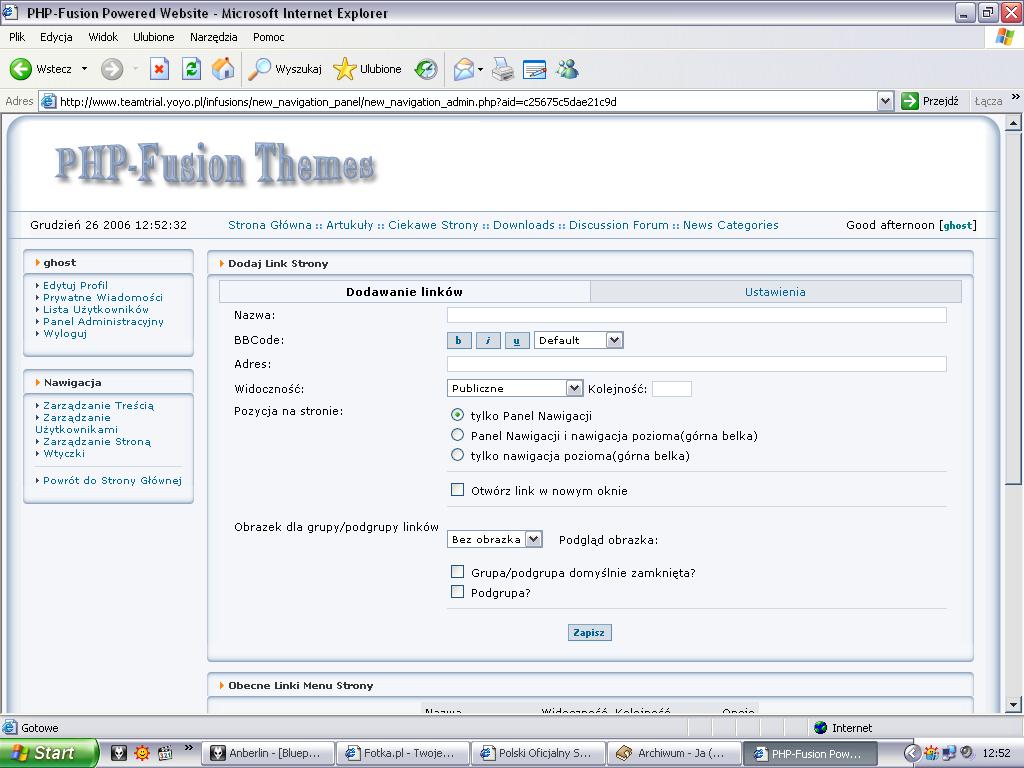
Task: Click the Zapisz button
Action: [x=589, y=632]
